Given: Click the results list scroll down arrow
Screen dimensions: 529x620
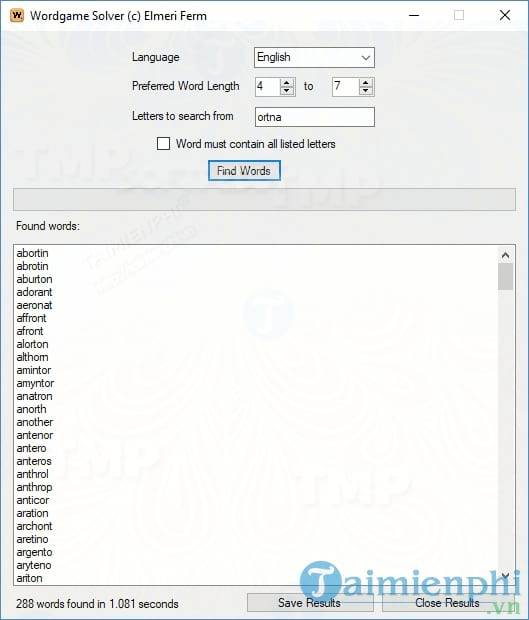Looking at the screenshot, I should [505, 575].
